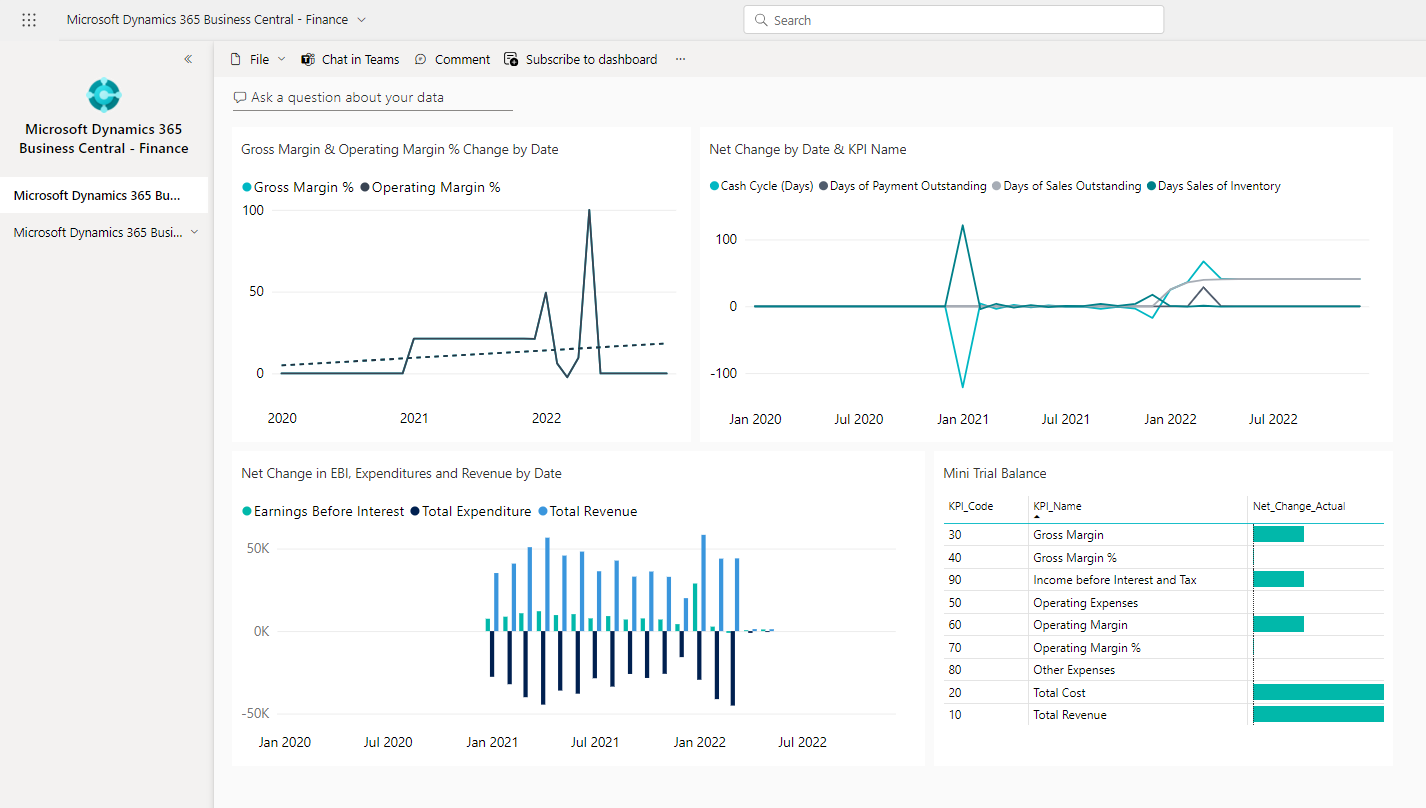Click the Chat in Teams icon
This screenshot has width=1426, height=808.
coord(308,59)
